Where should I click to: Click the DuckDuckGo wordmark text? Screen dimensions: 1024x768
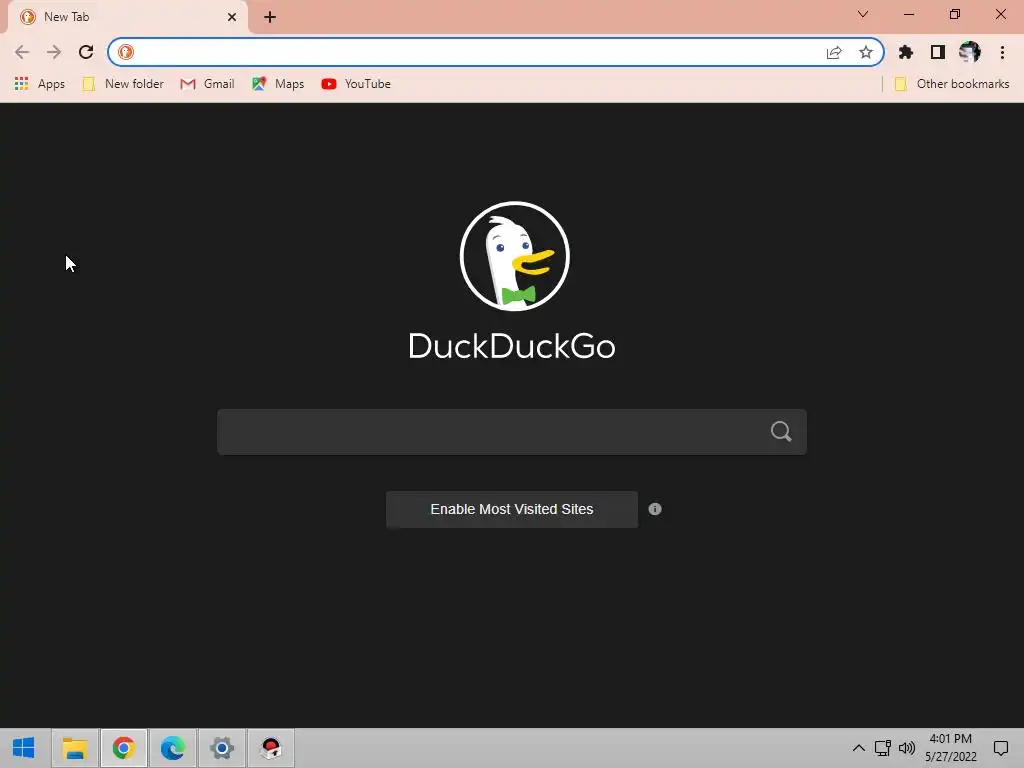(x=512, y=346)
